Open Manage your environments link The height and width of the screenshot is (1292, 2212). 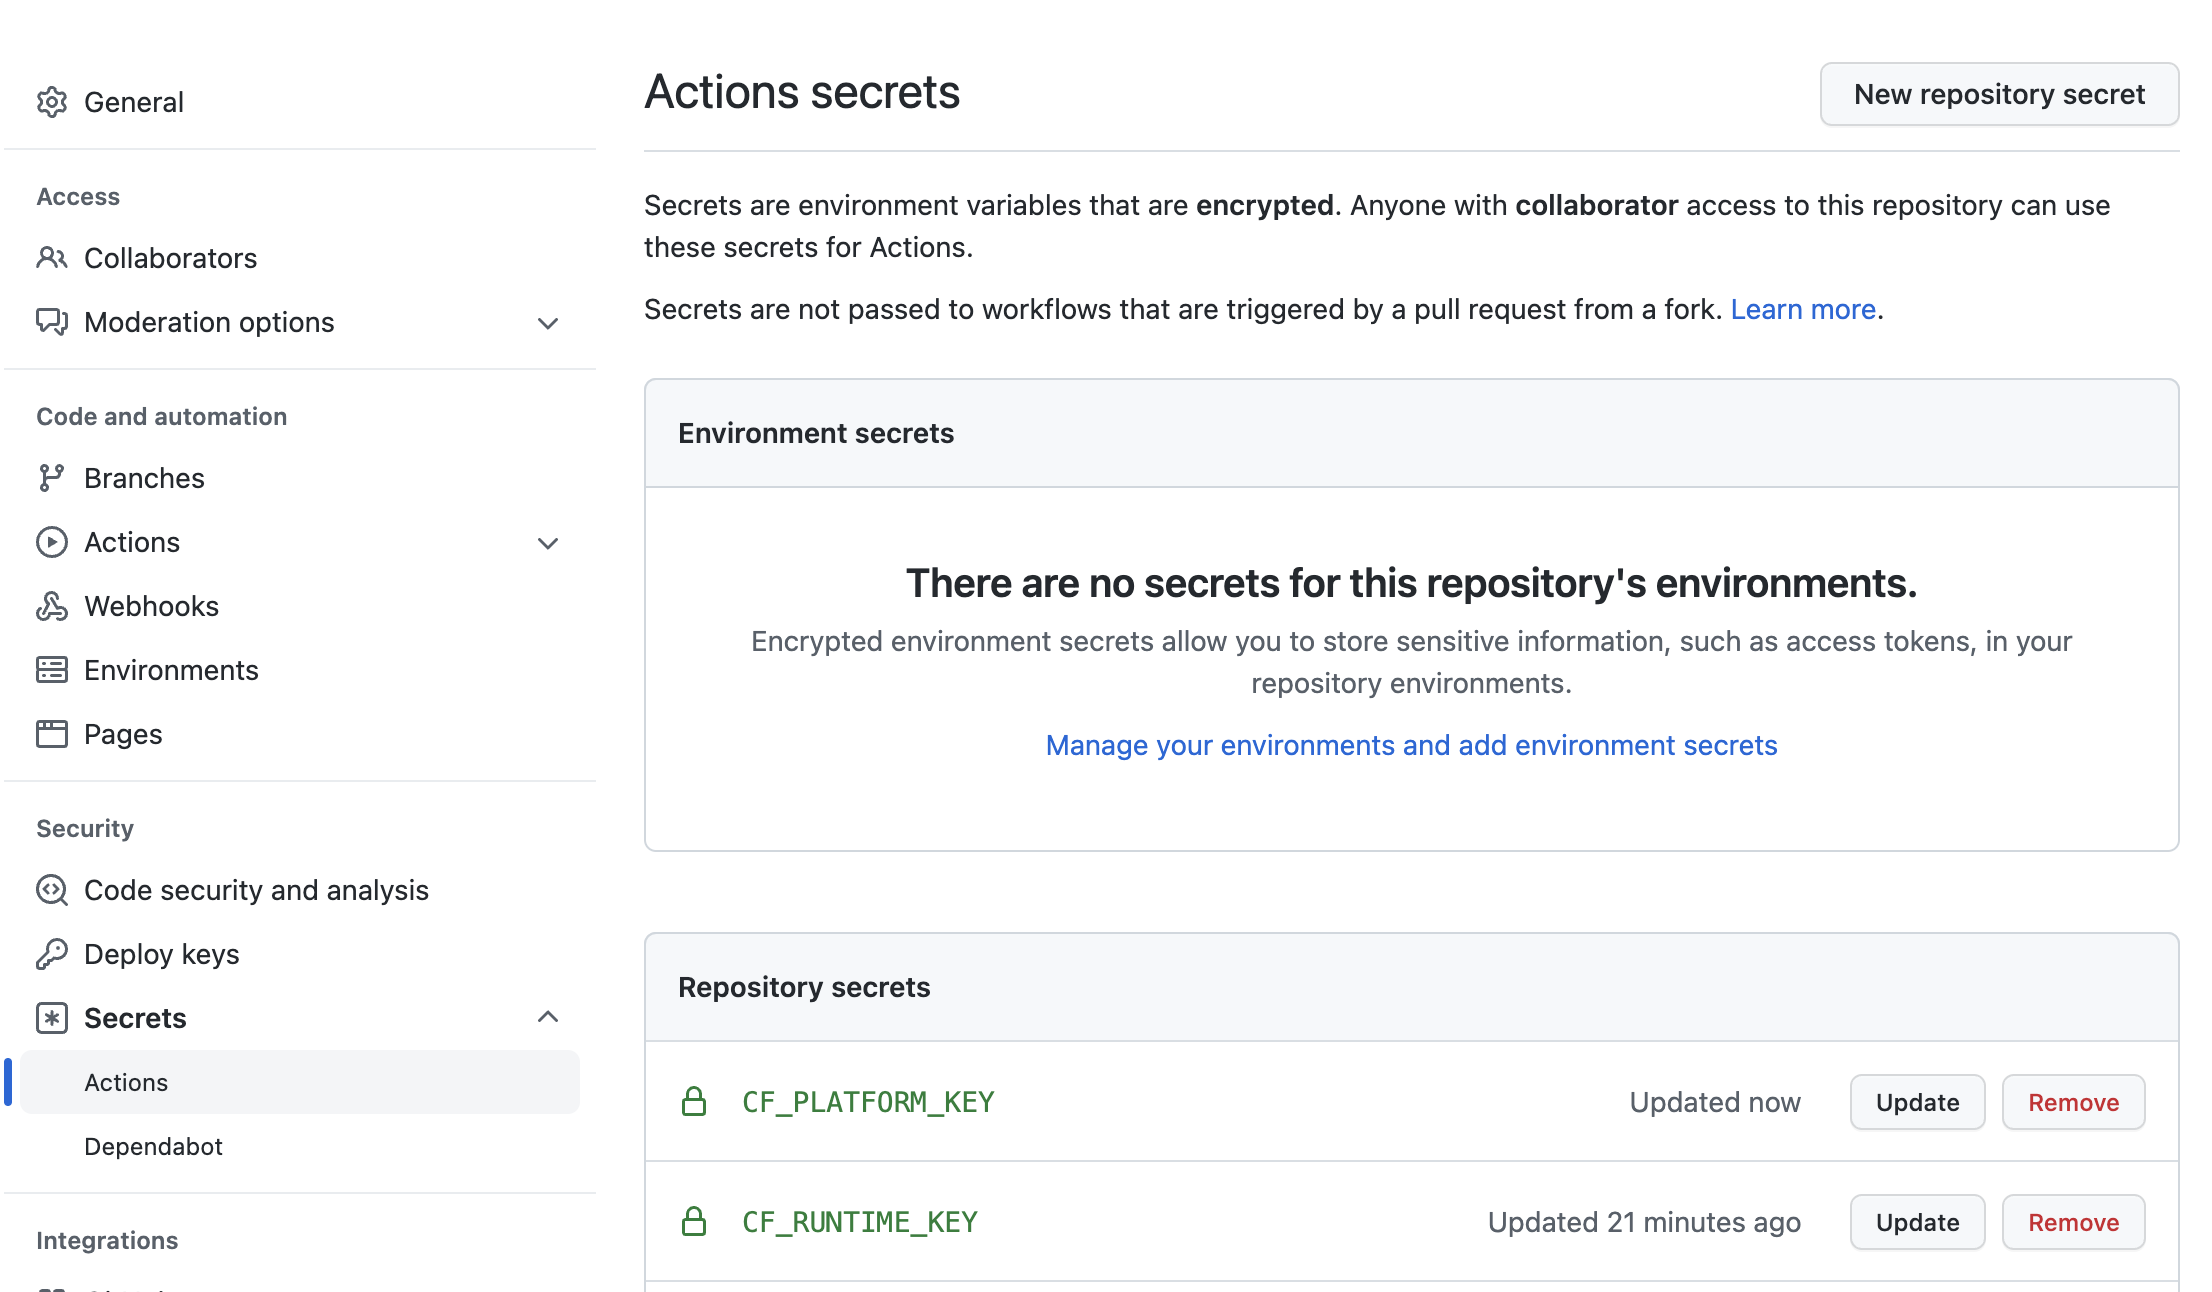point(1411,745)
